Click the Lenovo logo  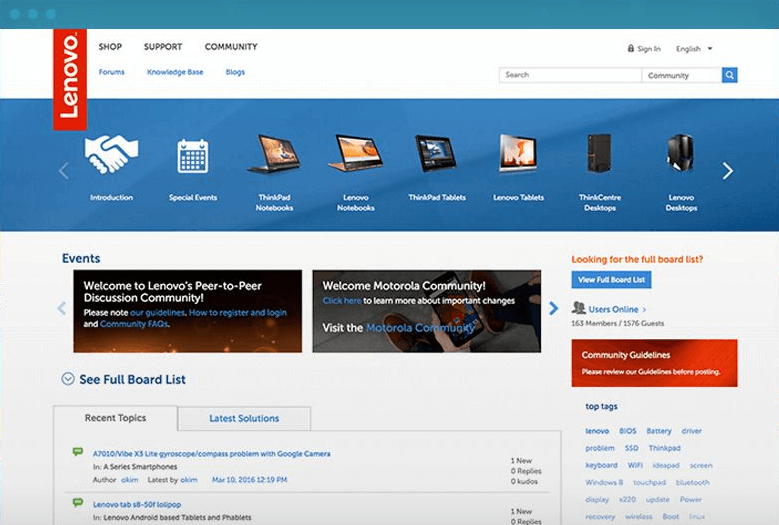pyautogui.click(x=70, y=79)
